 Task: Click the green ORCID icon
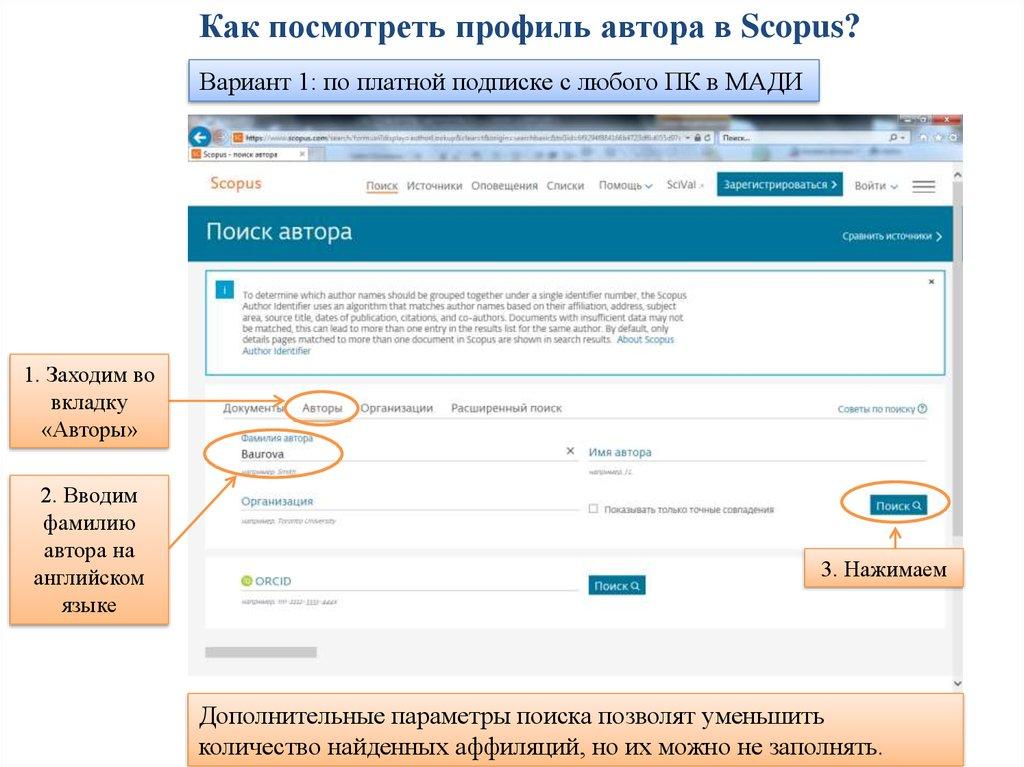(247, 581)
